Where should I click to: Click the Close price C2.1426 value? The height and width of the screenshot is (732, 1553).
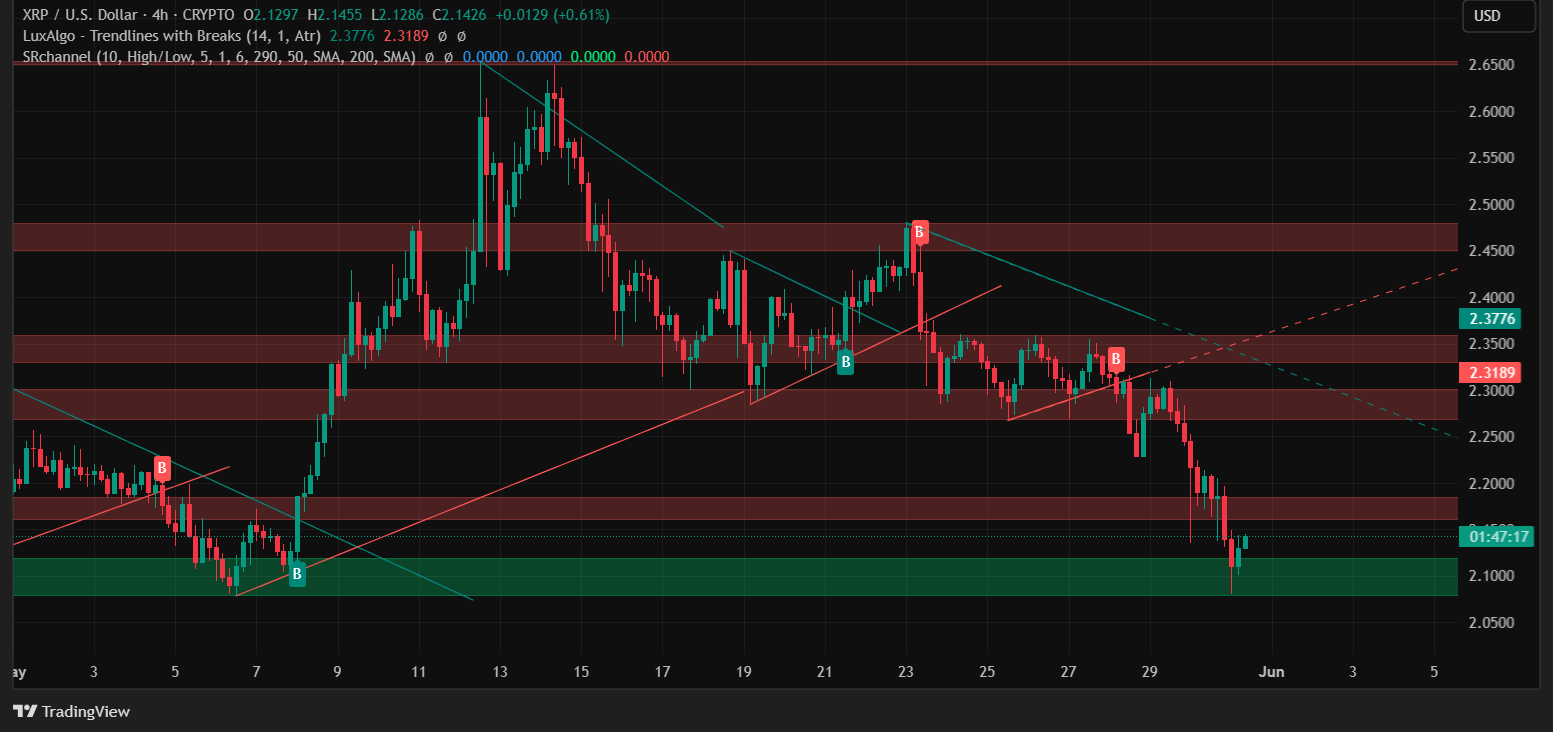(x=461, y=15)
